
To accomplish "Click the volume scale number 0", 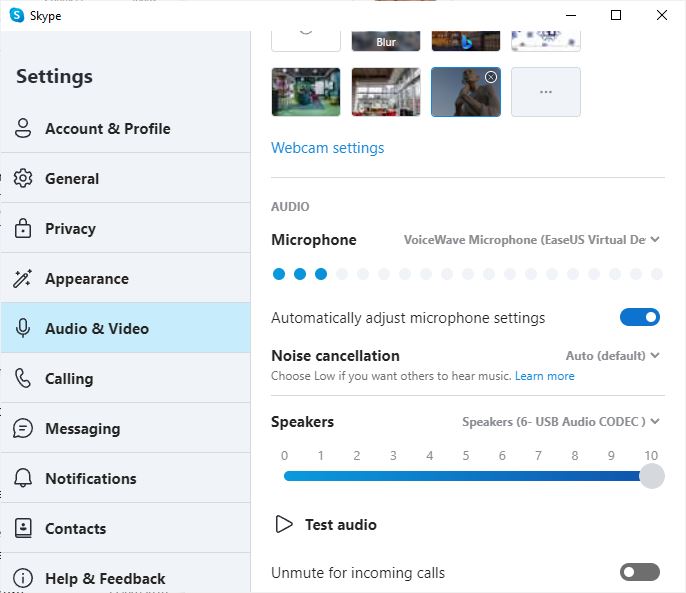I will (284, 456).
